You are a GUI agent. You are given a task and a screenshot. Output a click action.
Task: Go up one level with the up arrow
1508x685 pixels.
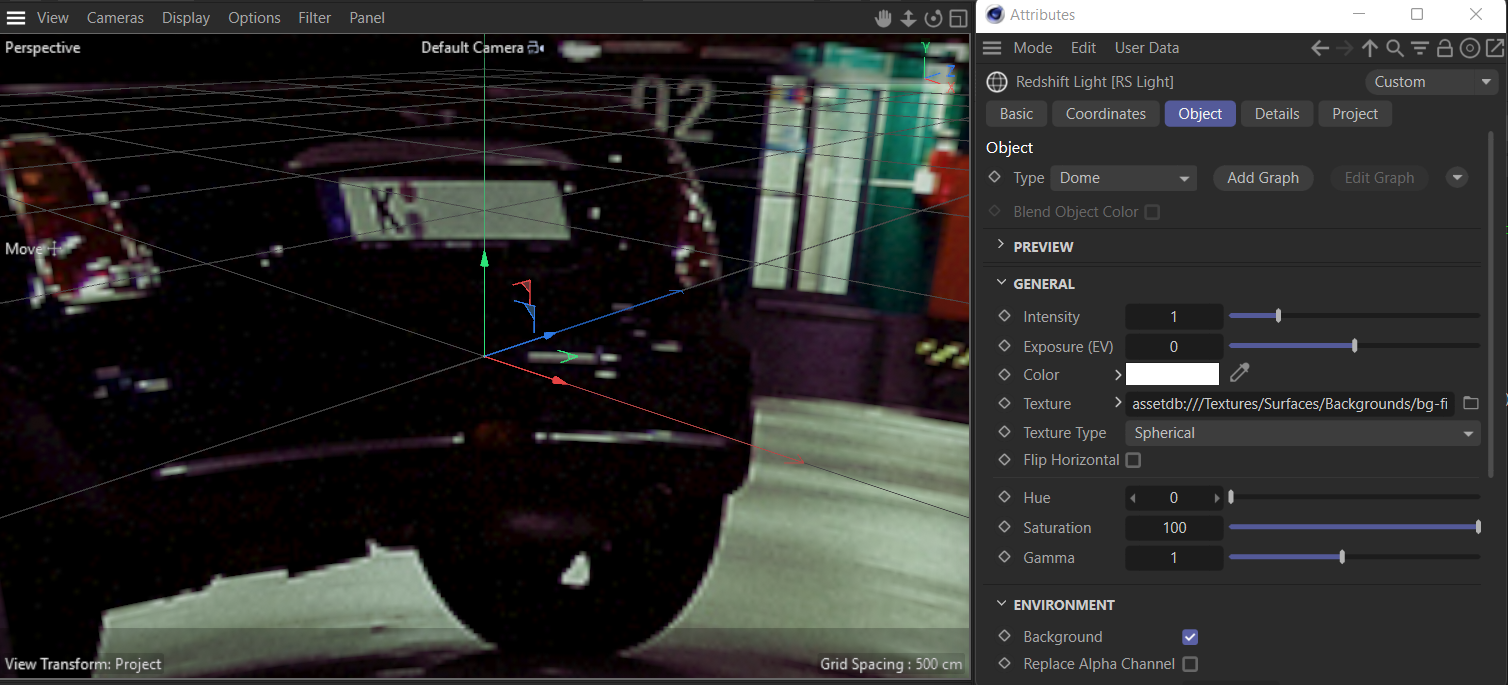pos(1370,48)
